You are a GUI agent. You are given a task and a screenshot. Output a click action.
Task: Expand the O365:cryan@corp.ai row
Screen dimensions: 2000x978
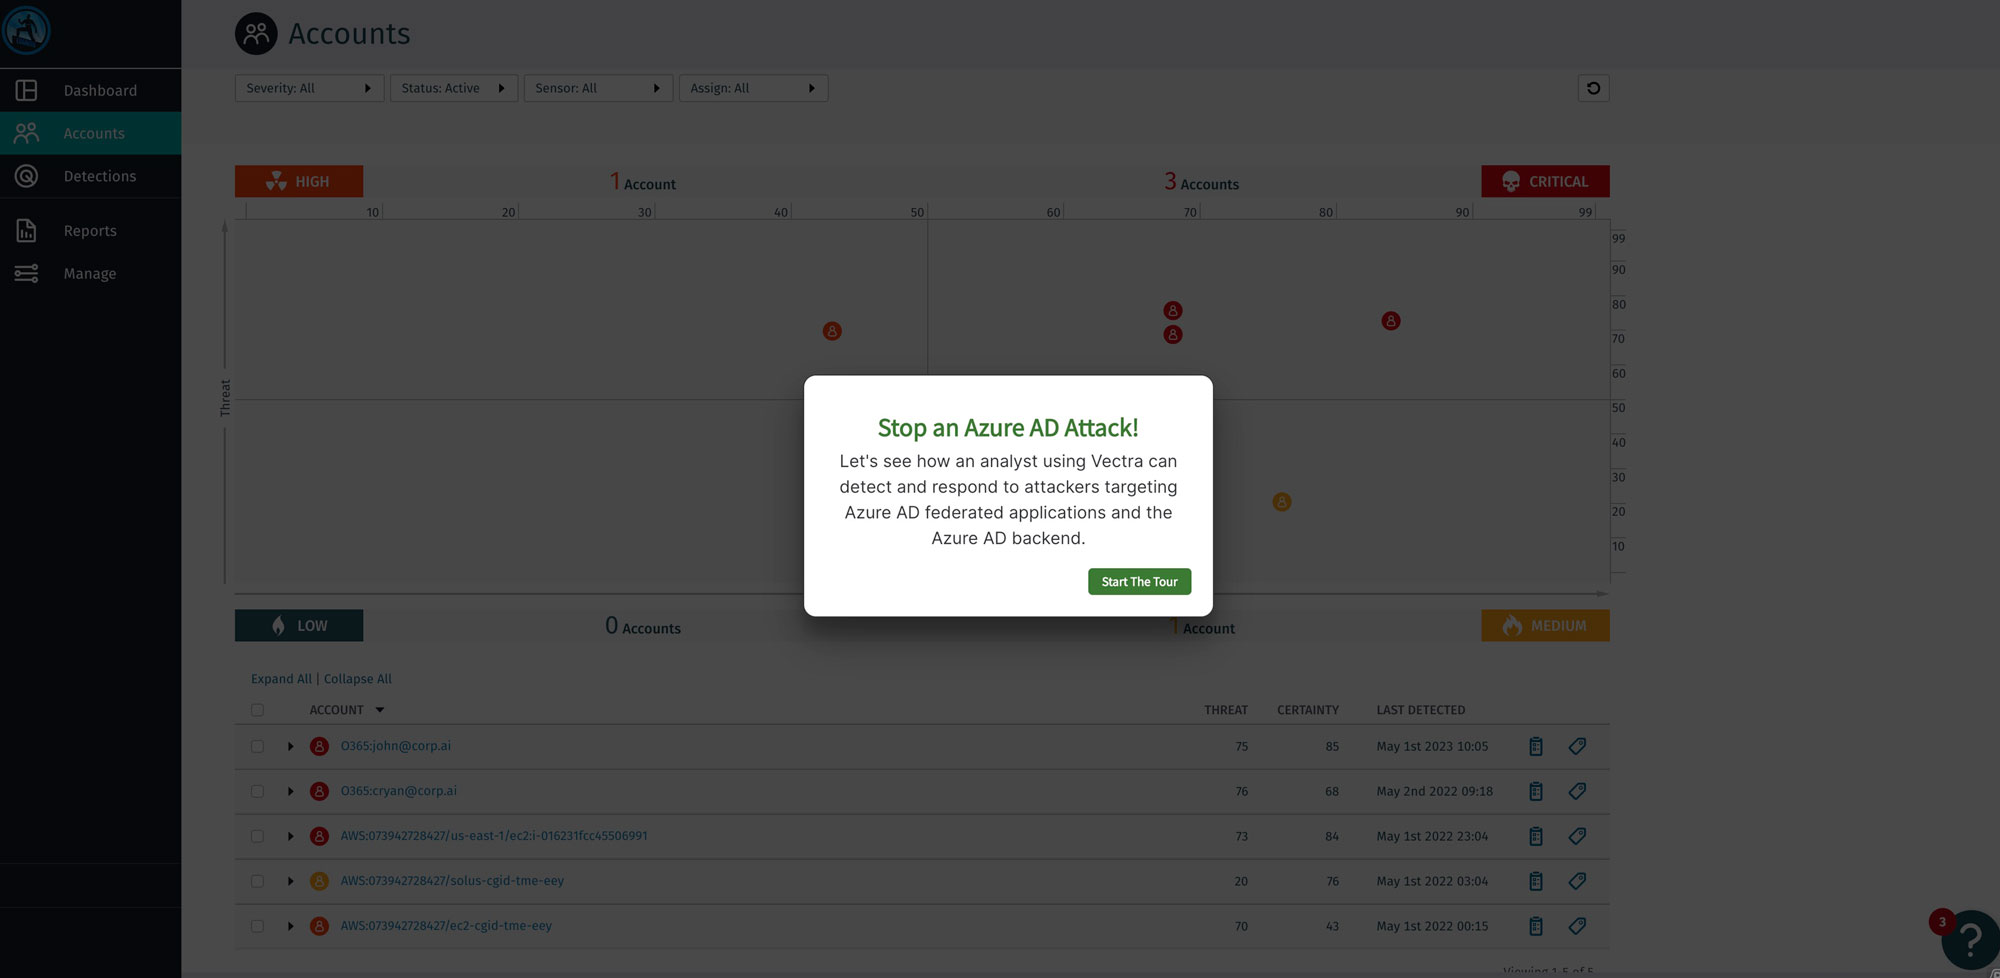(291, 792)
